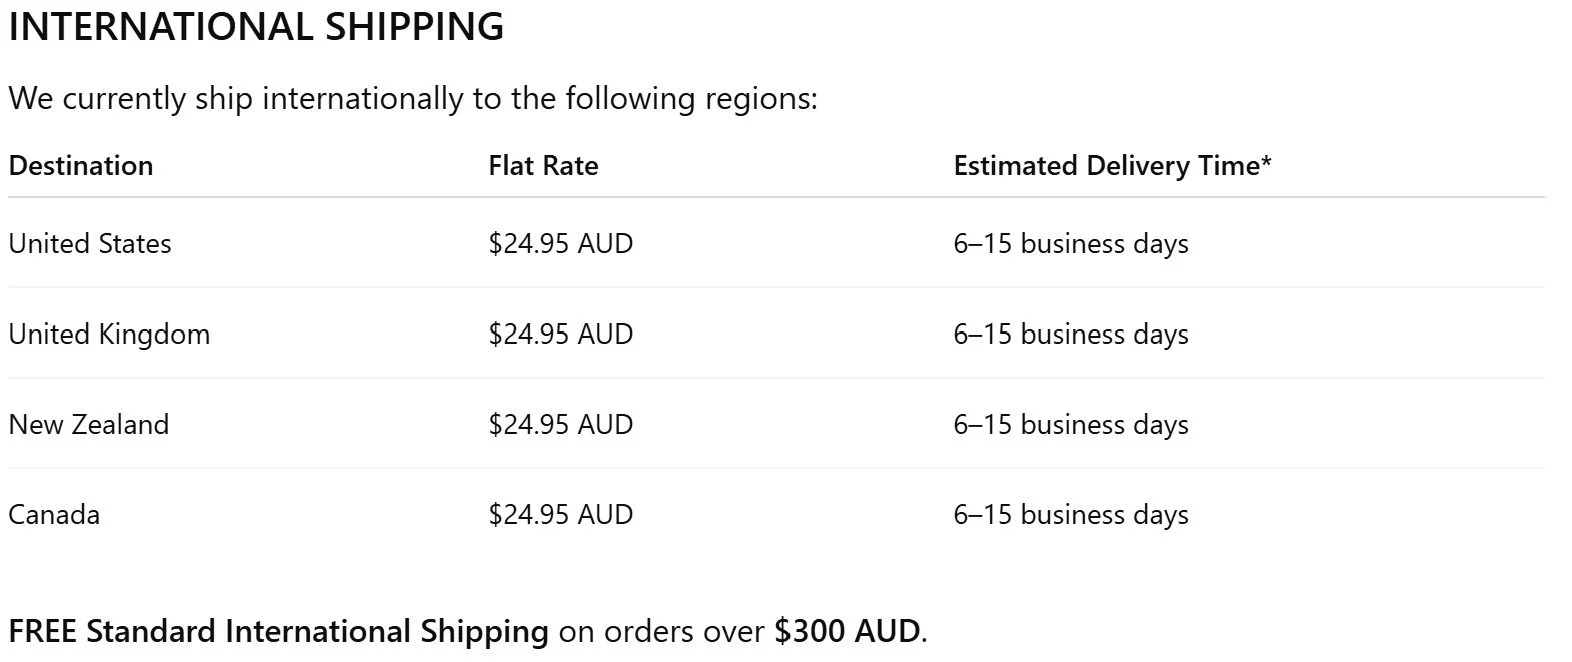Select the United States destination cell
Viewport: 1572px width, 662px height.
(90, 244)
